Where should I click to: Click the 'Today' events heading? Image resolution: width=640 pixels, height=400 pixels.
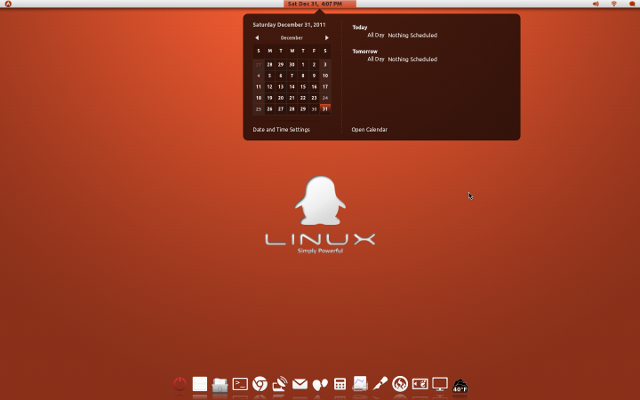tap(360, 27)
